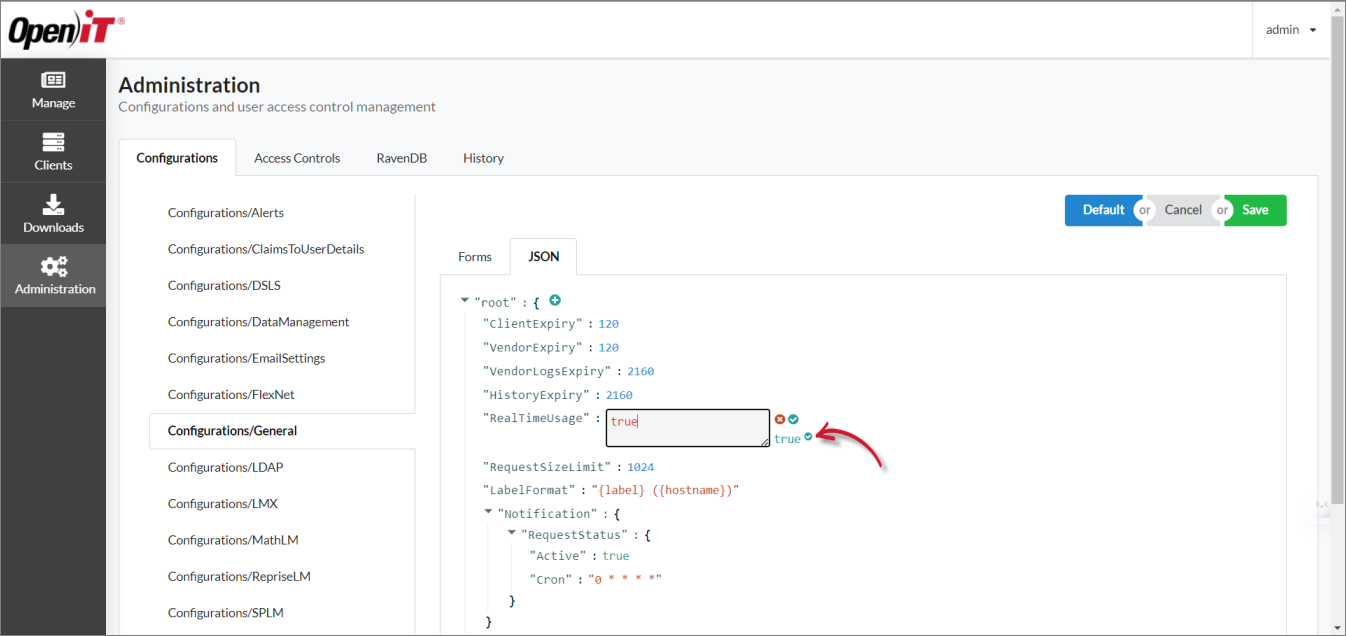Viewport: 1346px width, 636px height.
Task: Click inside the RealTimeUsage edit box
Action: tap(687, 427)
